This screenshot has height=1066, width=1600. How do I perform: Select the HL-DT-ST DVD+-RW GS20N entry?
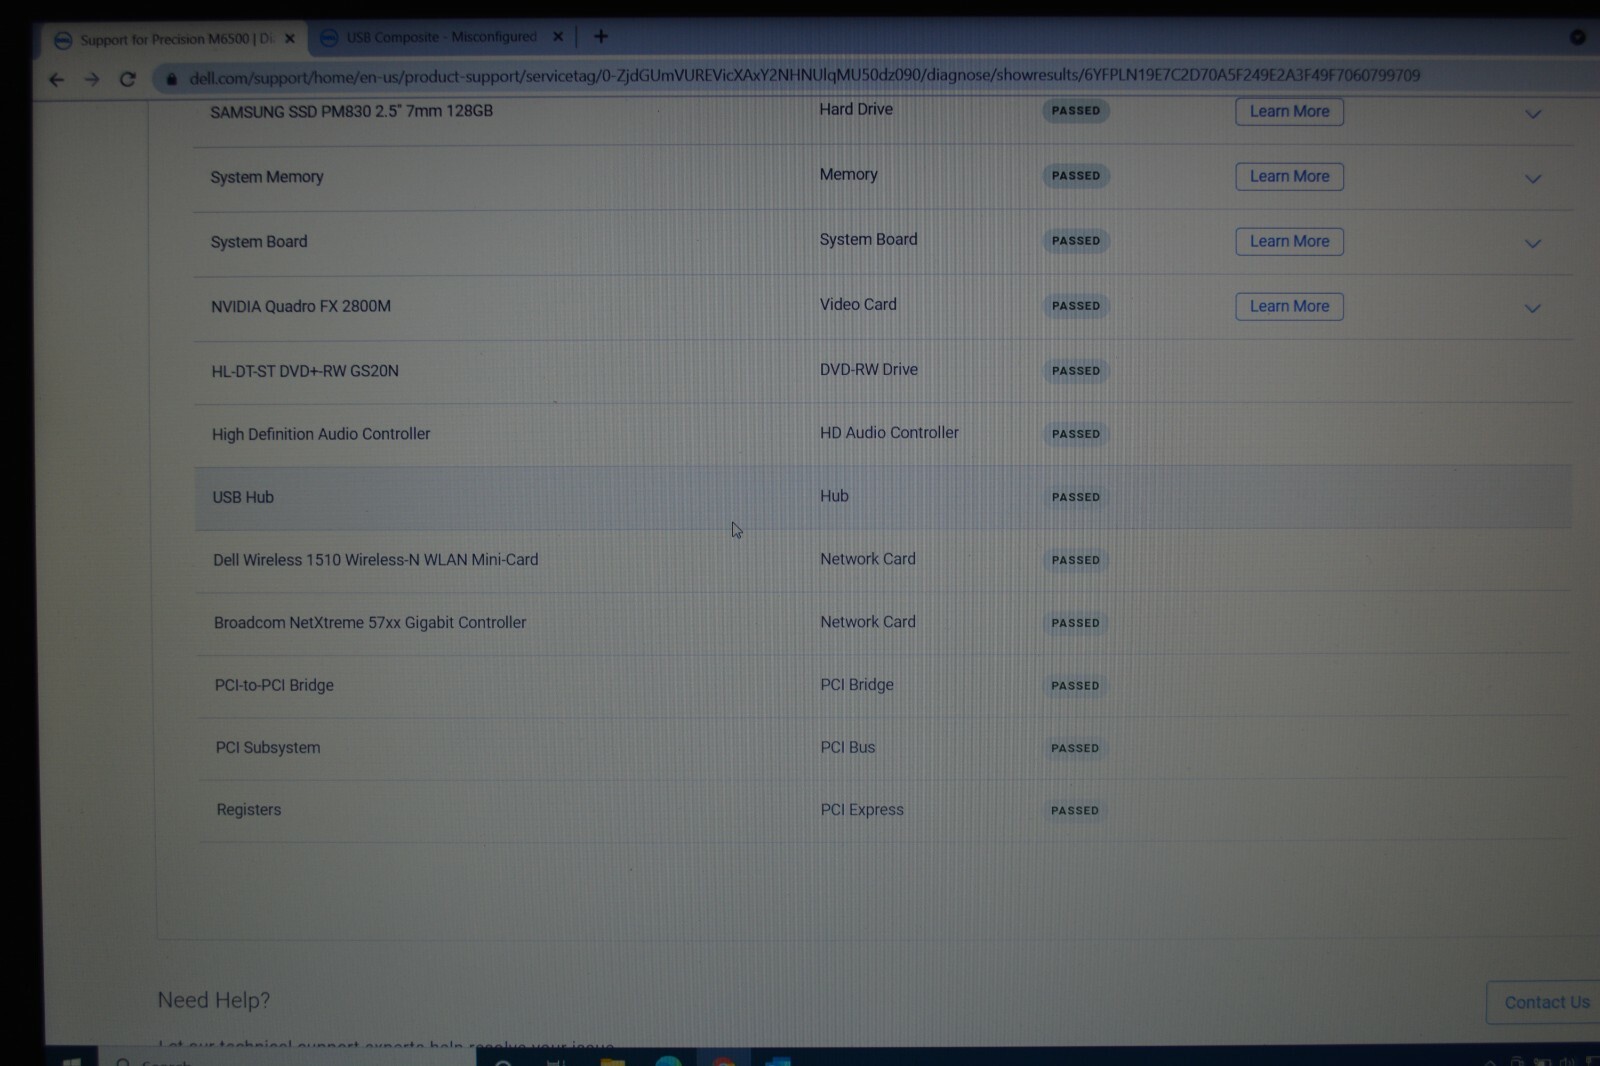click(x=305, y=371)
